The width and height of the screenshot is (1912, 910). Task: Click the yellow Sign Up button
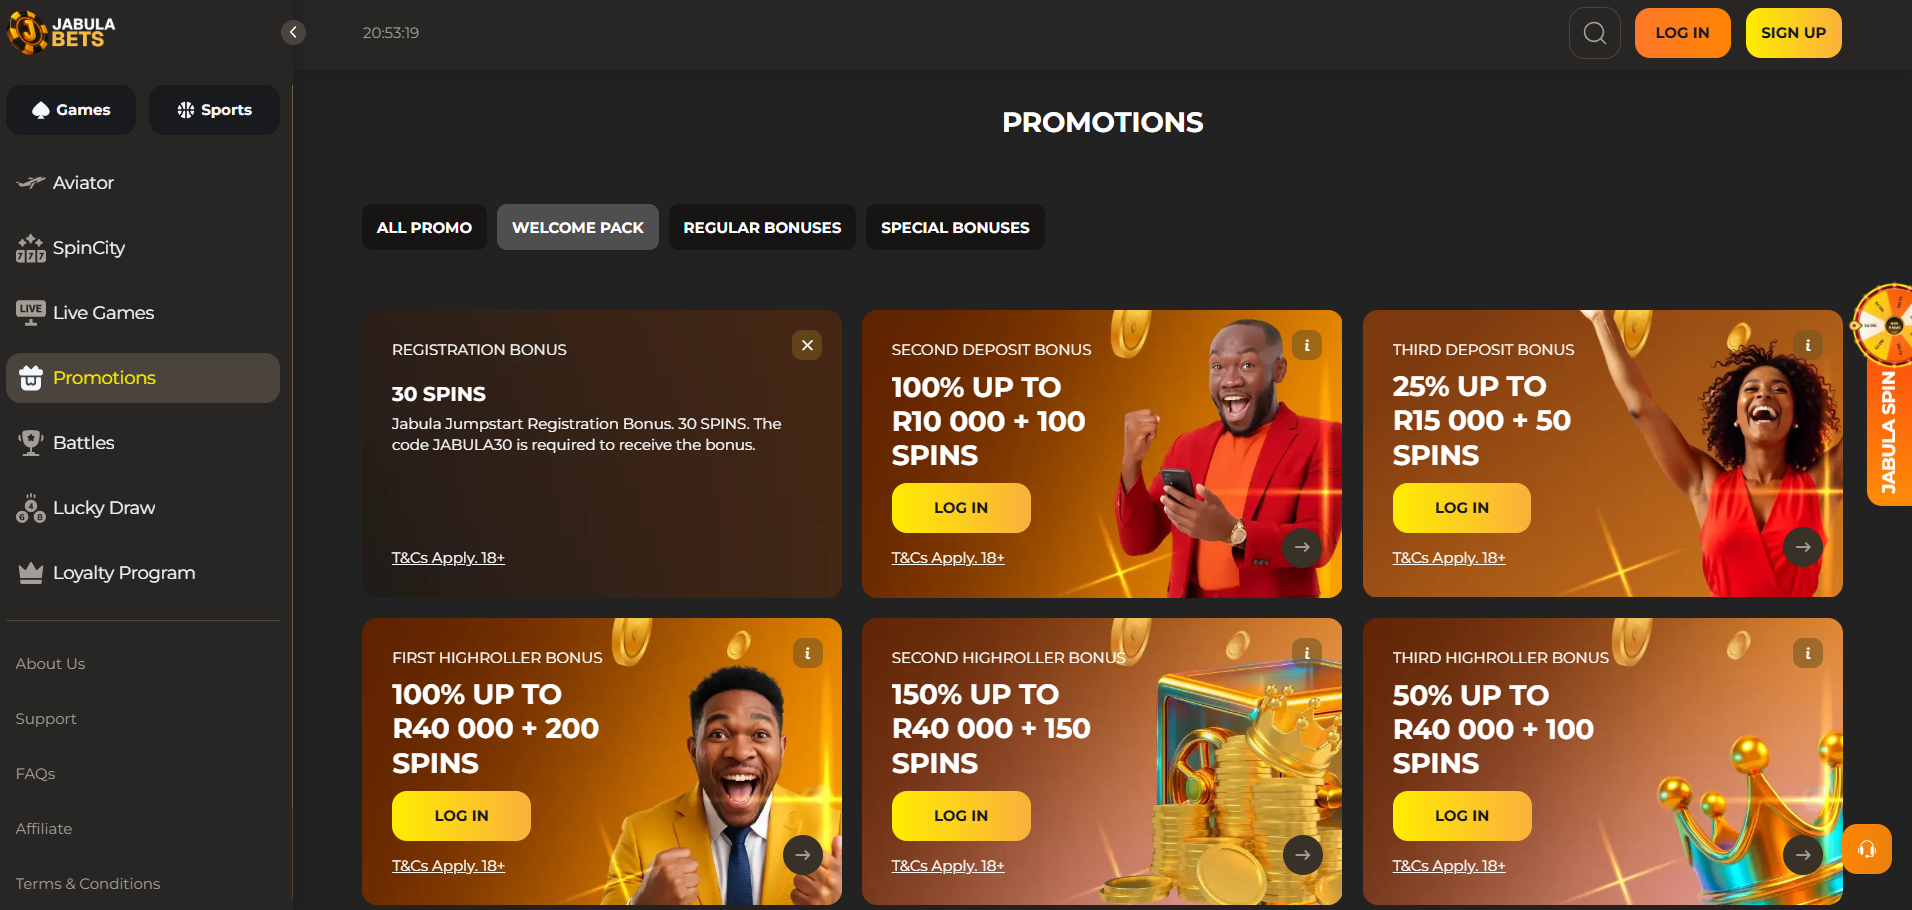1793,33
